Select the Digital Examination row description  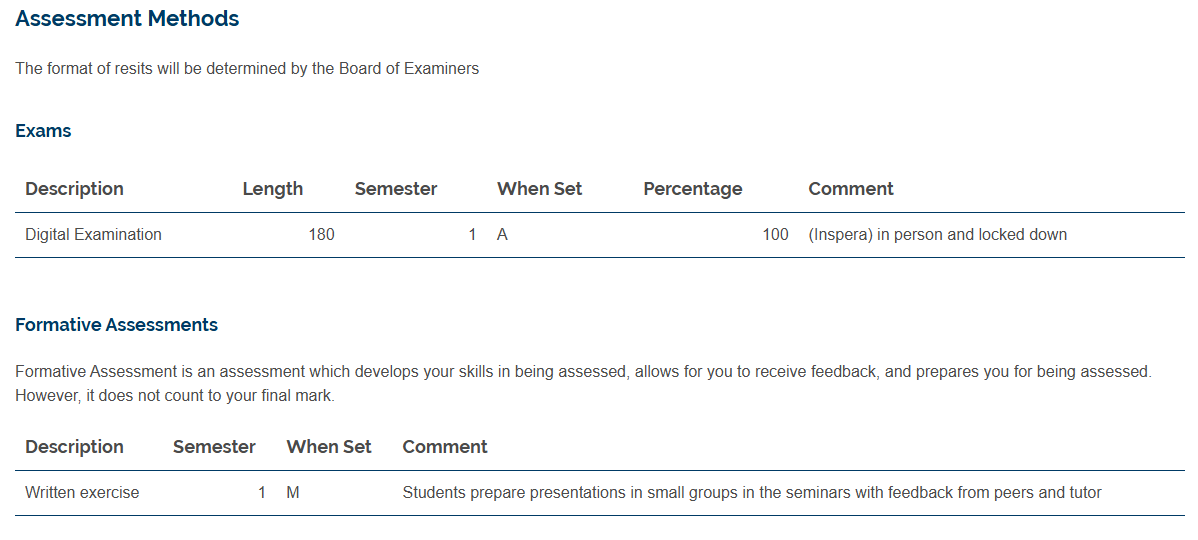(93, 235)
